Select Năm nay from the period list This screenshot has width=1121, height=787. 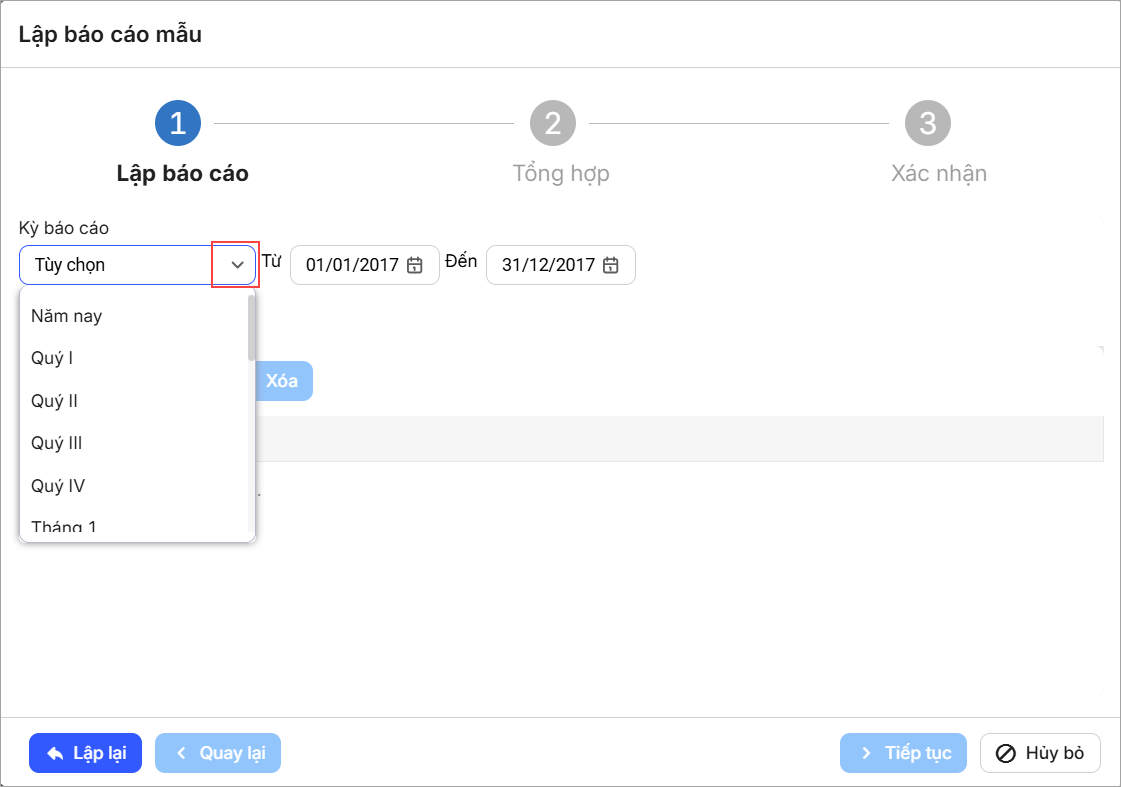(x=67, y=316)
